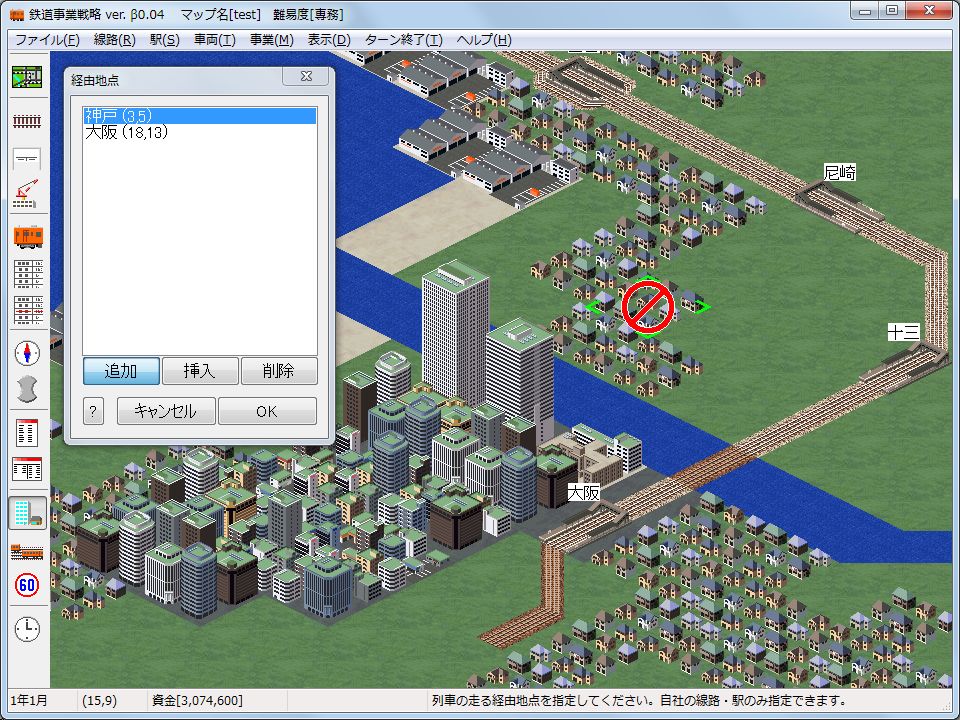The width and height of the screenshot is (960, 720).
Task: Select the railway track laying tool
Action: pyautogui.click(x=27, y=121)
